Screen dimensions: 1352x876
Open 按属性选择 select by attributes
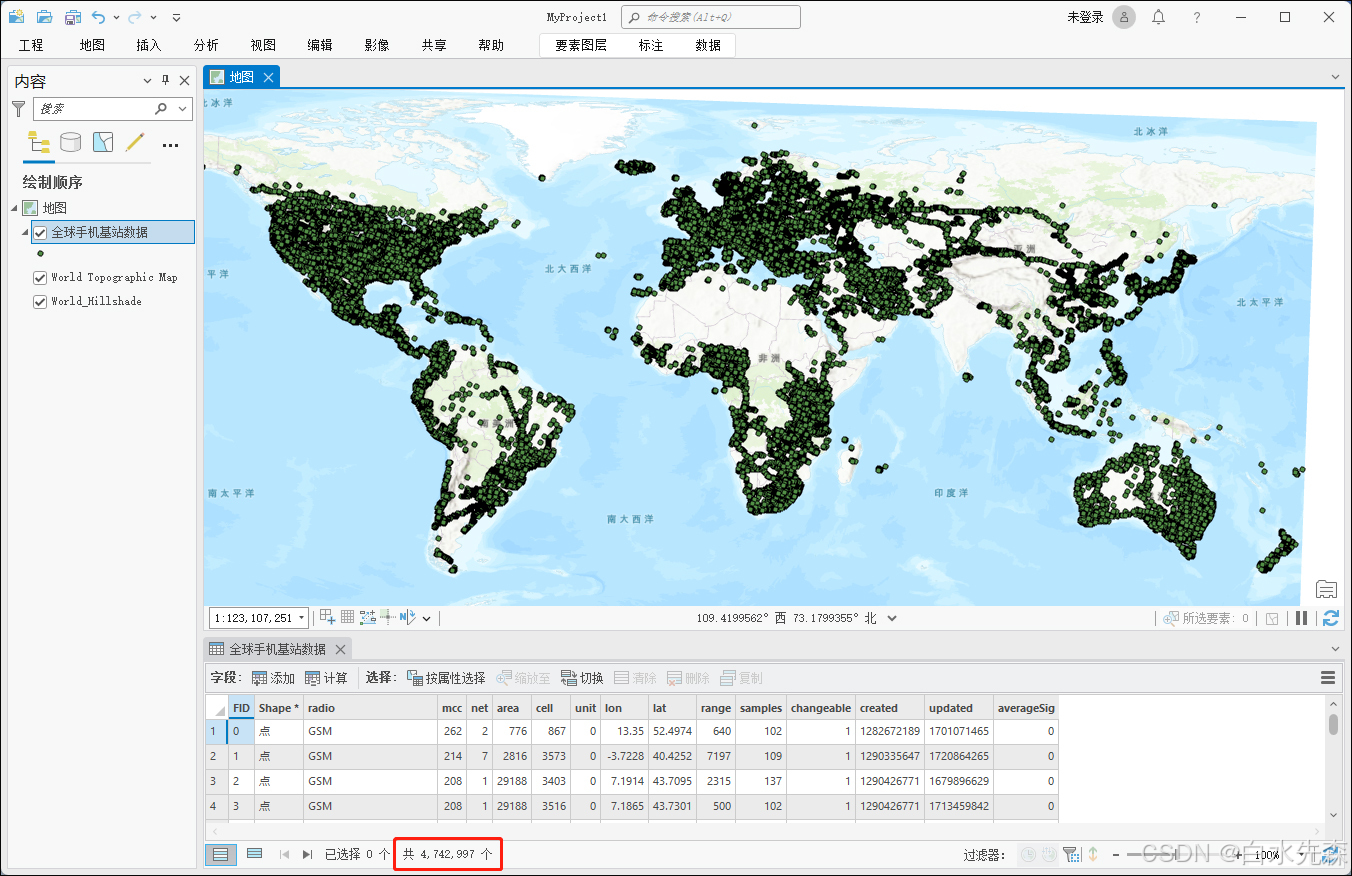tap(446, 678)
